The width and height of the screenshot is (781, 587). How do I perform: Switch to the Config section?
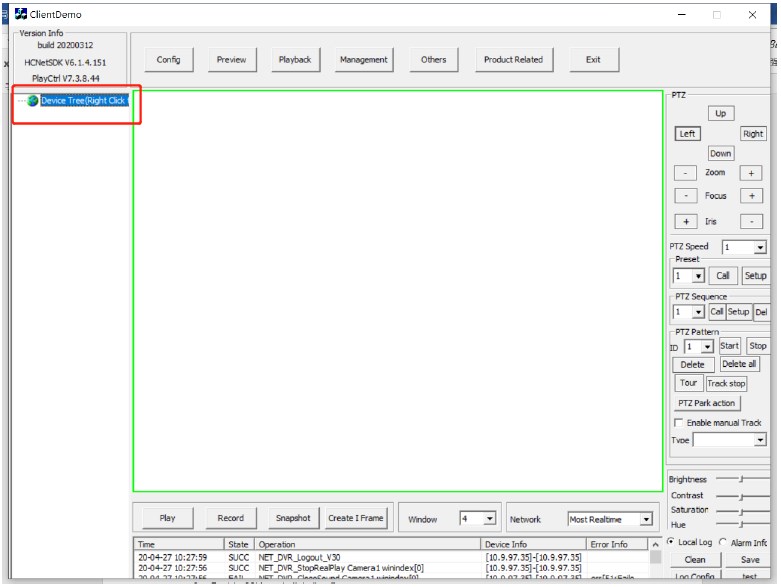[169, 60]
